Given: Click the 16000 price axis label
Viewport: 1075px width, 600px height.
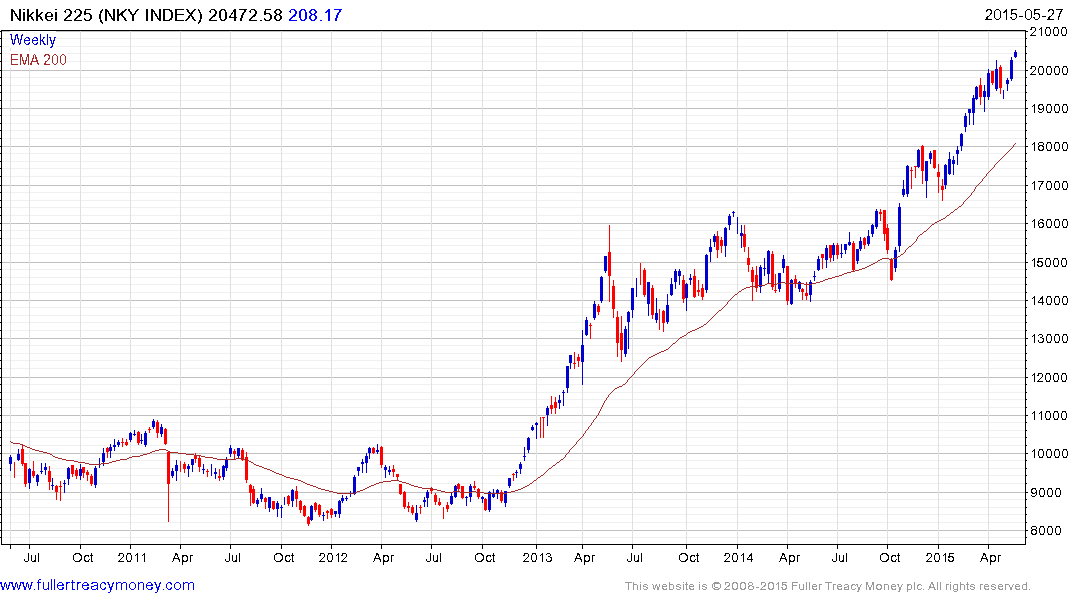Looking at the screenshot, I should [1048, 224].
